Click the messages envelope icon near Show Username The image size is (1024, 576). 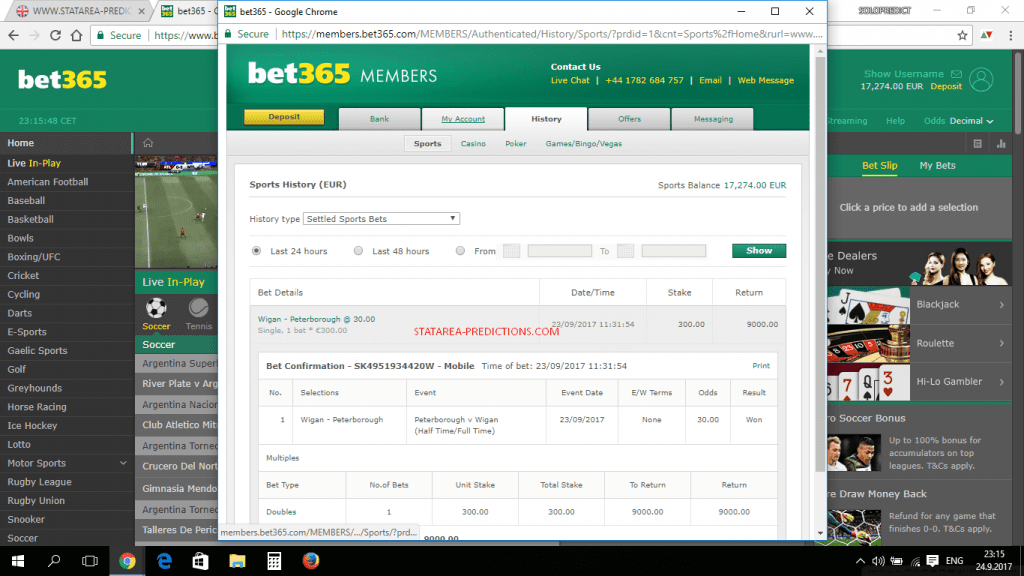(956, 74)
